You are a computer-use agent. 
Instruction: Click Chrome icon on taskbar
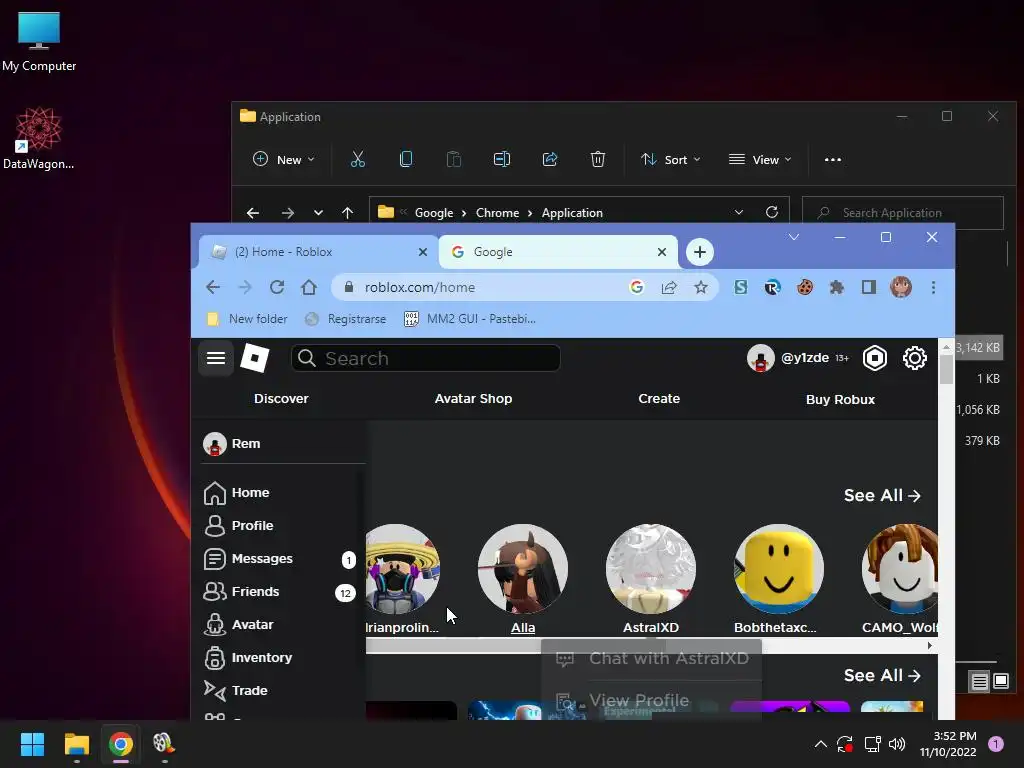121,744
